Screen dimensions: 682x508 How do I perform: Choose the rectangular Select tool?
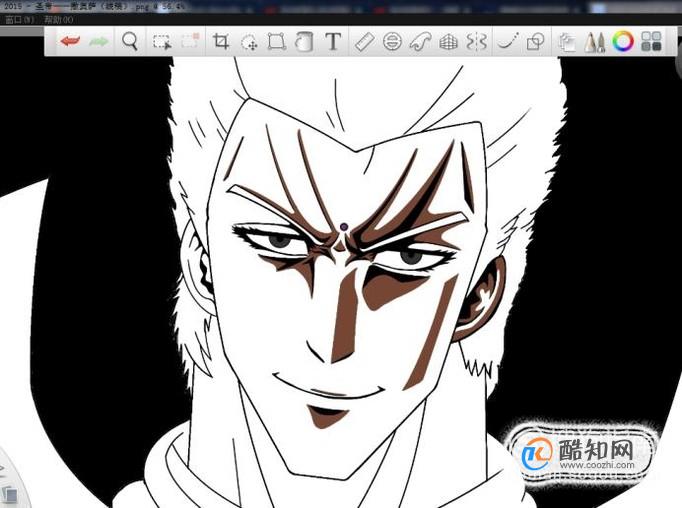[162, 42]
